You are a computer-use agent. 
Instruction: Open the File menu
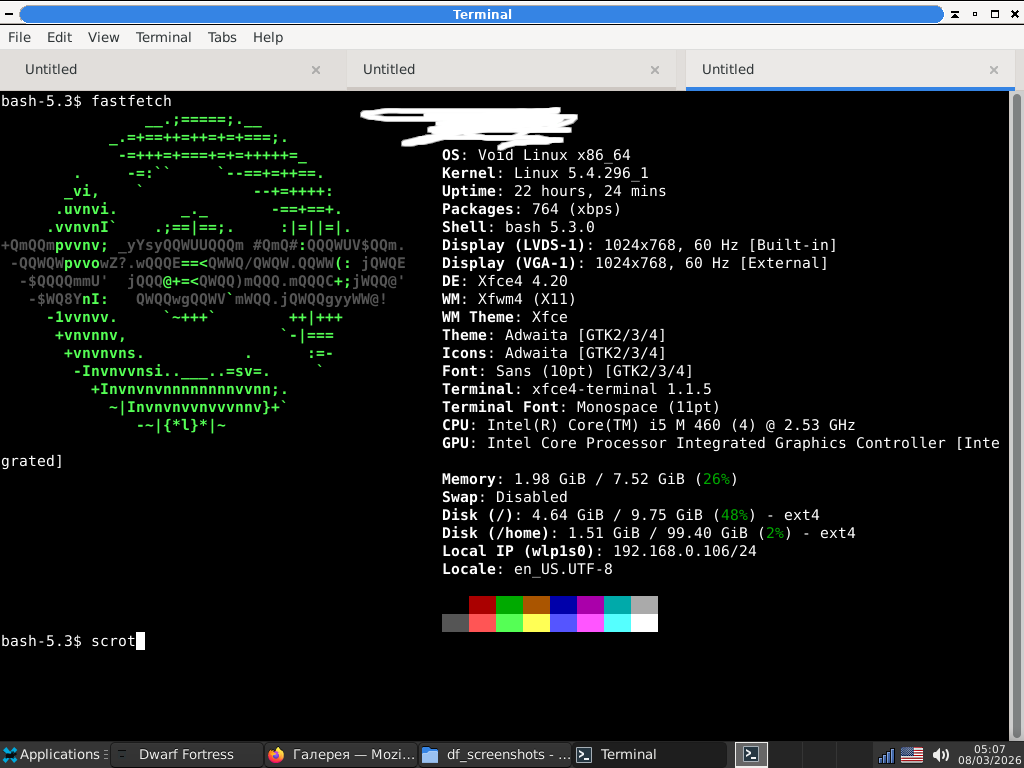[x=19, y=37]
